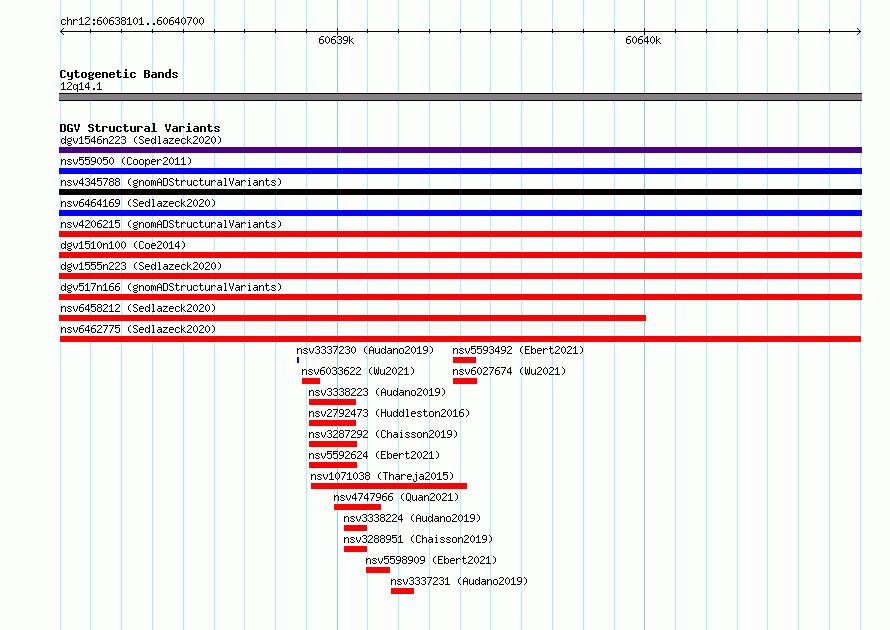Select the shorter red nsv6458212 bar

pyautogui.click(x=352, y=318)
